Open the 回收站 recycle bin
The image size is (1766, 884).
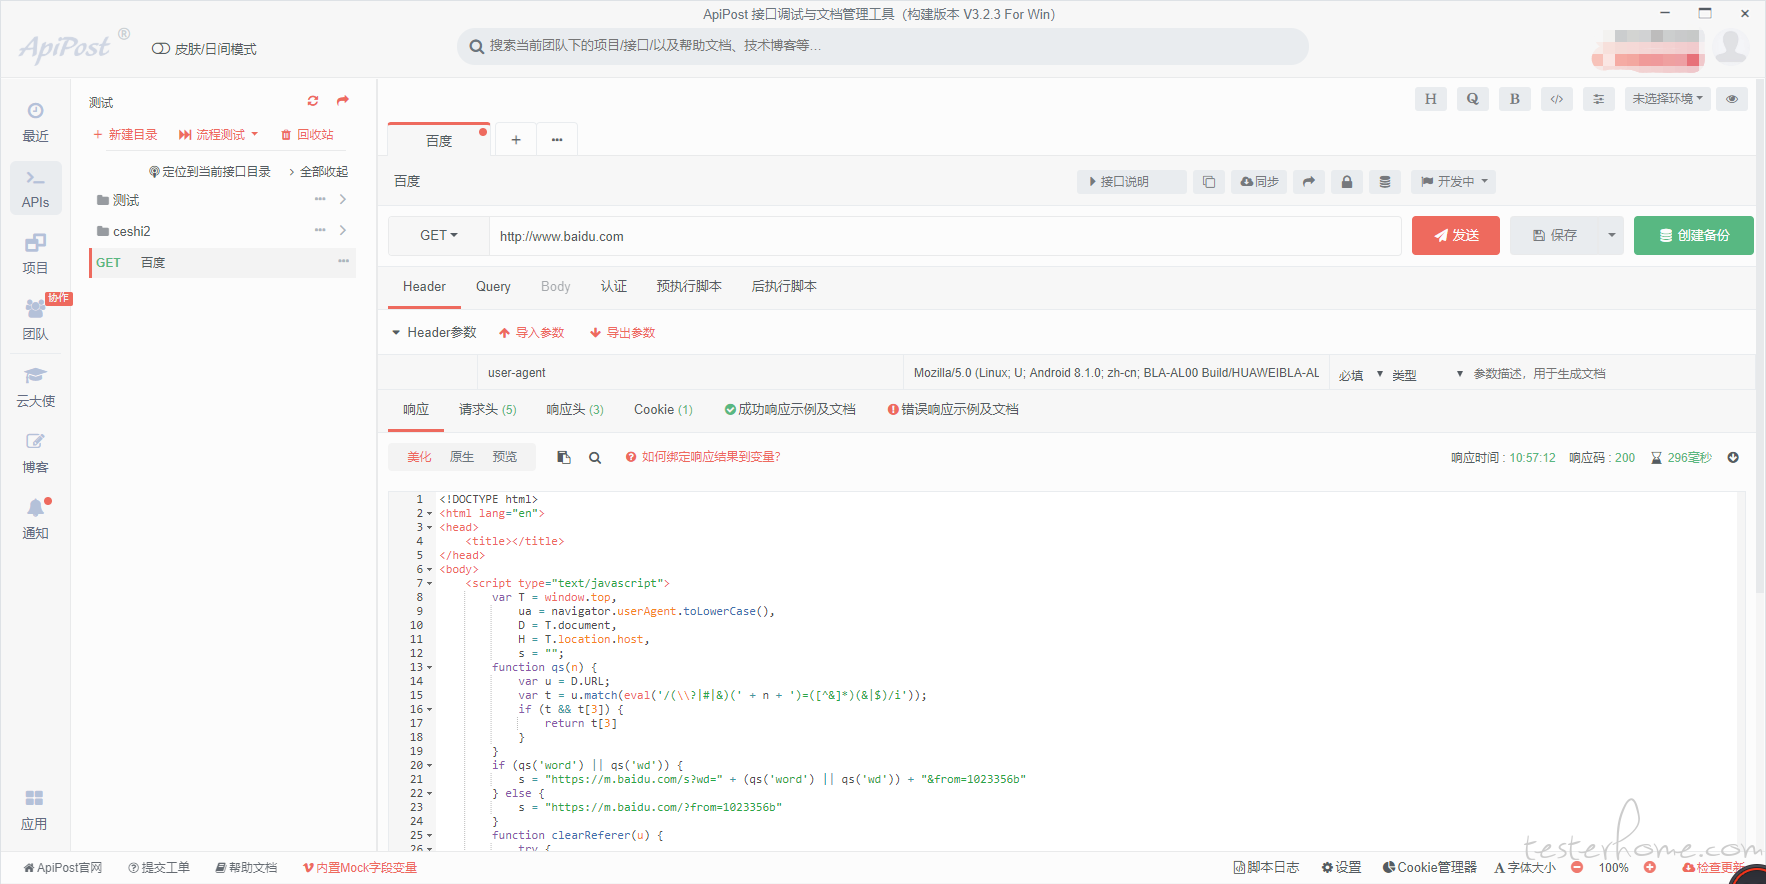(307, 134)
